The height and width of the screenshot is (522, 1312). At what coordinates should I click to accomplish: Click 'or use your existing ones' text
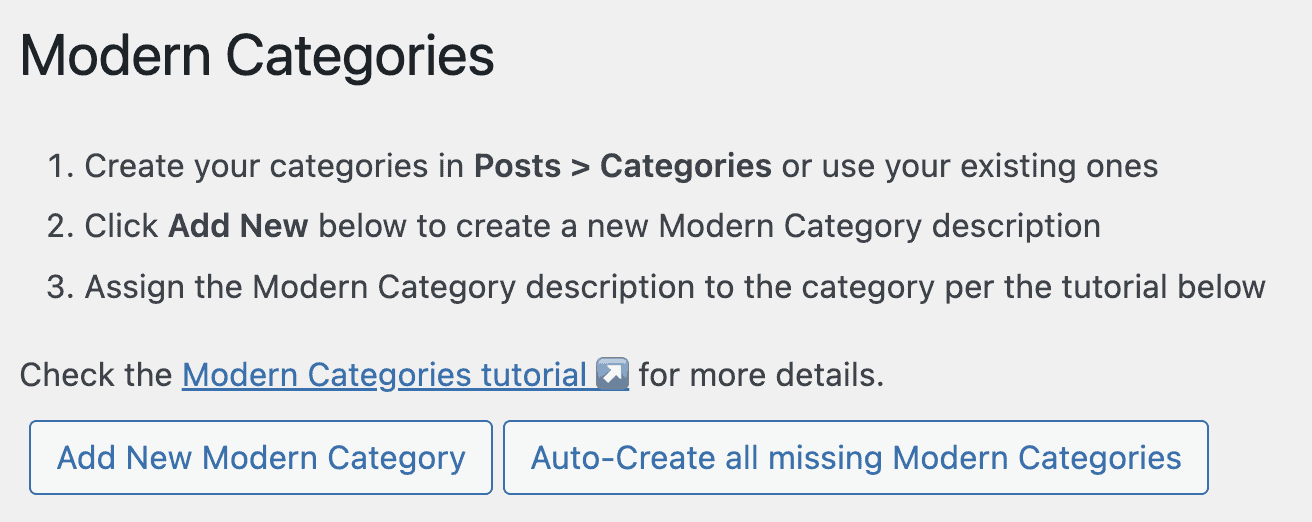tap(969, 166)
